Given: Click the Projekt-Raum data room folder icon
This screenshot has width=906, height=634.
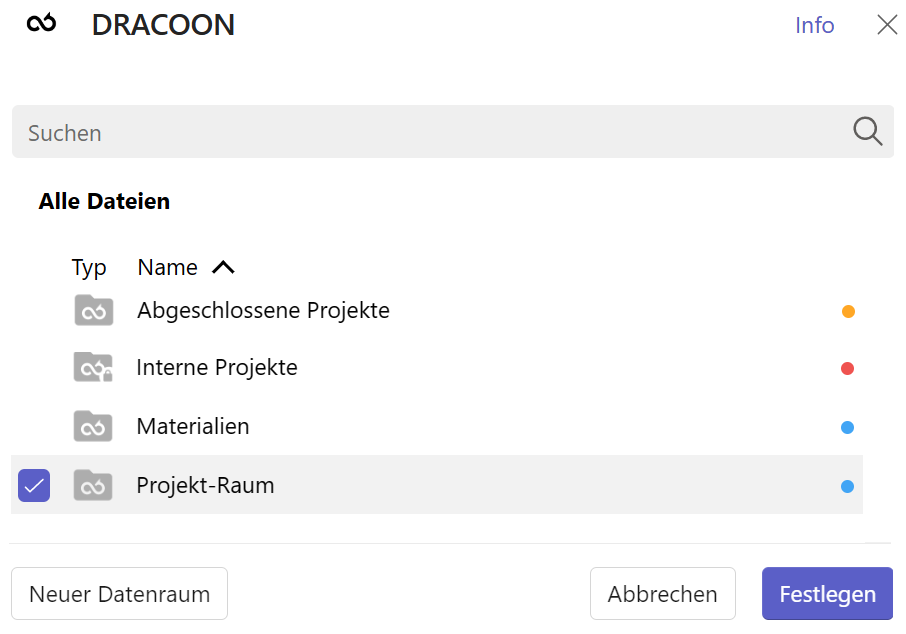Looking at the screenshot, I should tap(93, 485).
